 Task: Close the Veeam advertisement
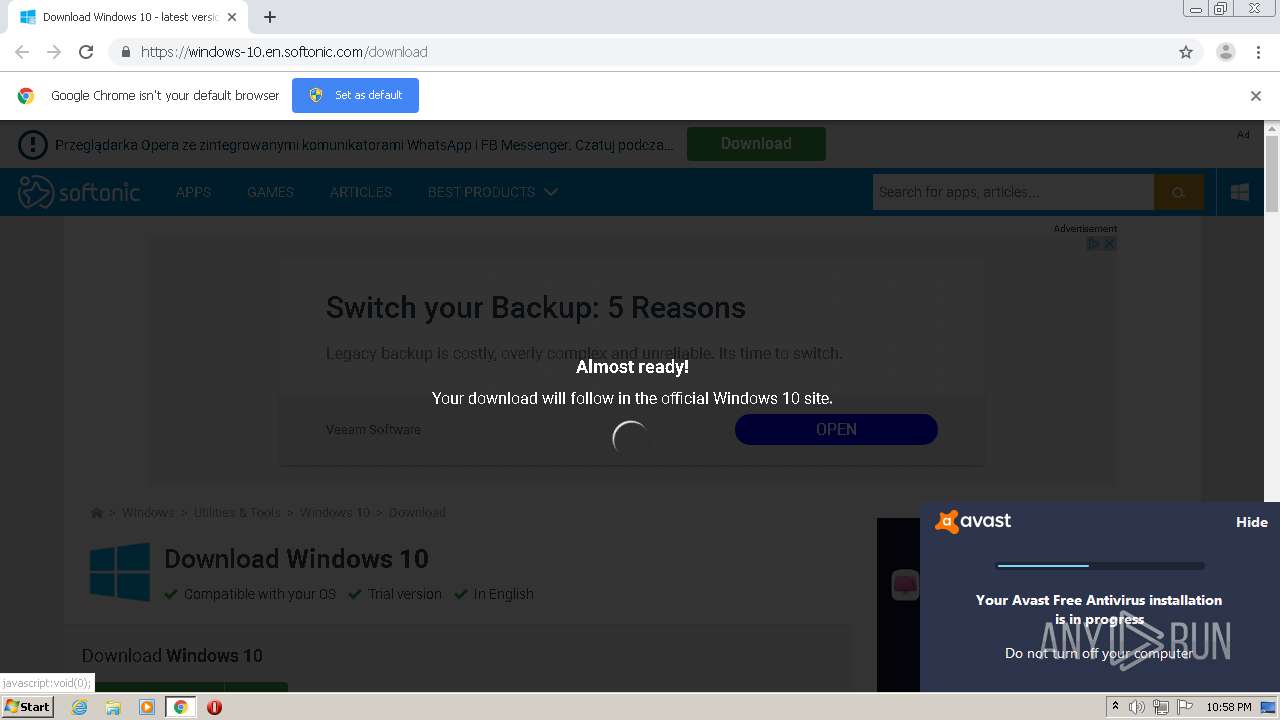point(1108,244)
